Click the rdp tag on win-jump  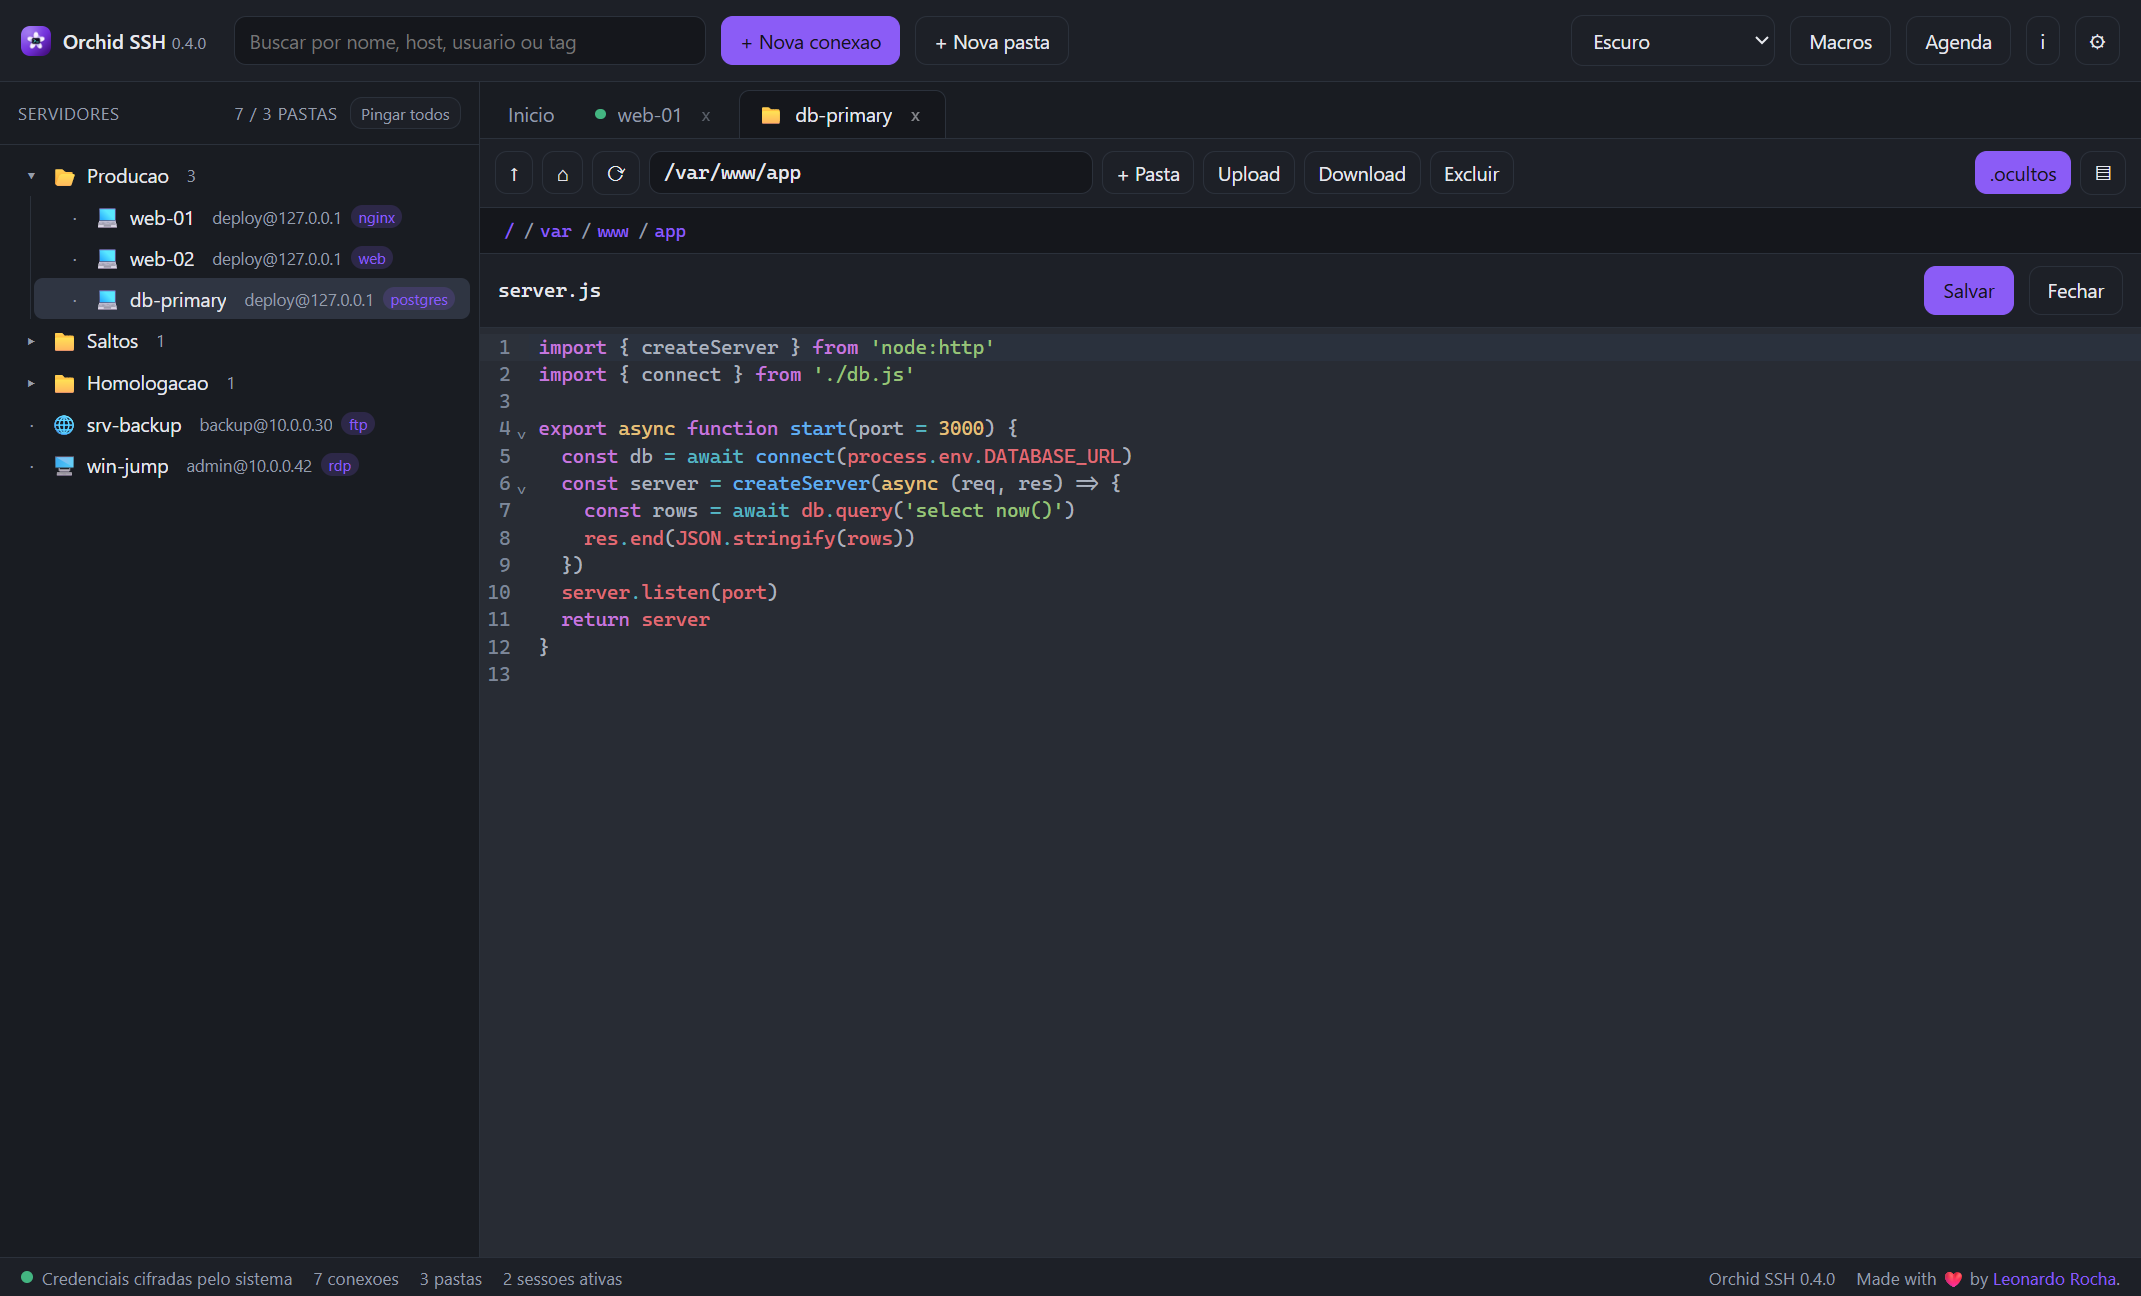[x=340, y=465]
